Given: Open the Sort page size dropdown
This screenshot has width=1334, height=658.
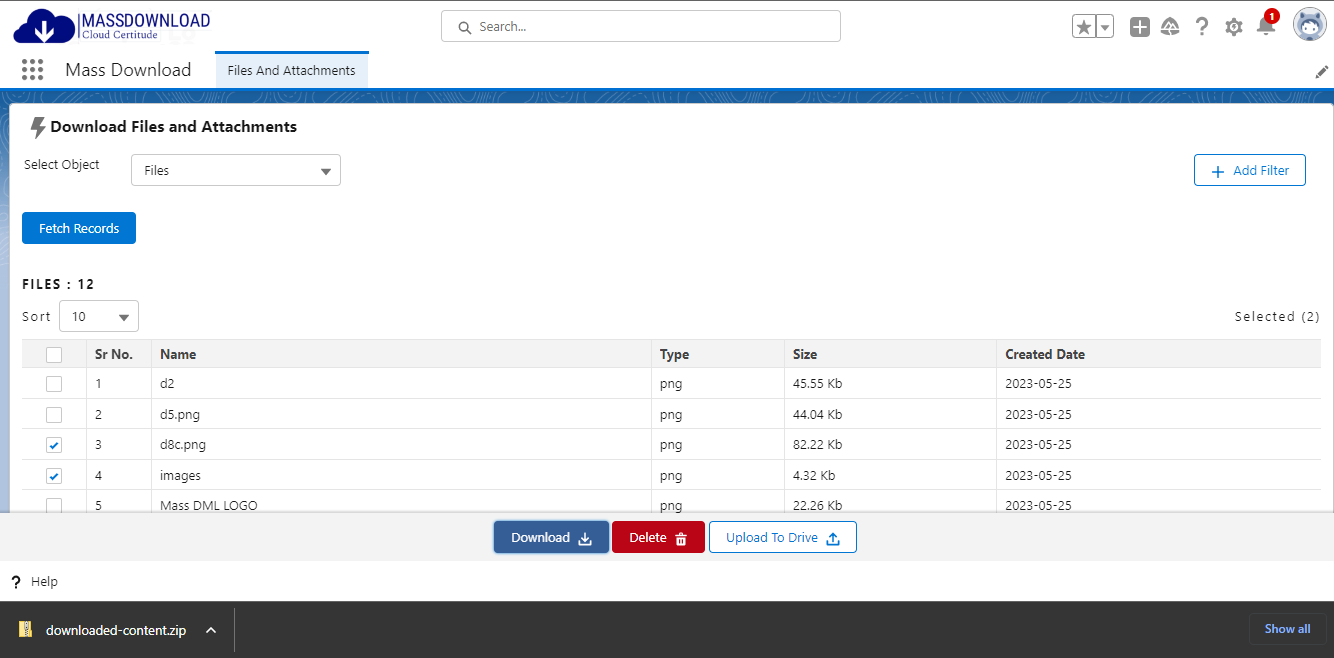Looking at the screenshot, I should coord(99,317).
